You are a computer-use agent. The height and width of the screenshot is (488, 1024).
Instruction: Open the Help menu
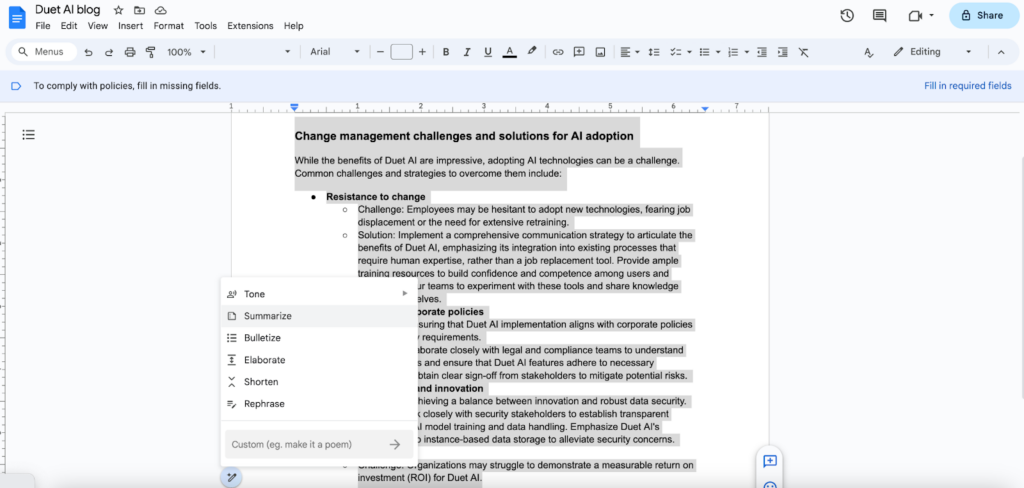[294, 26]
